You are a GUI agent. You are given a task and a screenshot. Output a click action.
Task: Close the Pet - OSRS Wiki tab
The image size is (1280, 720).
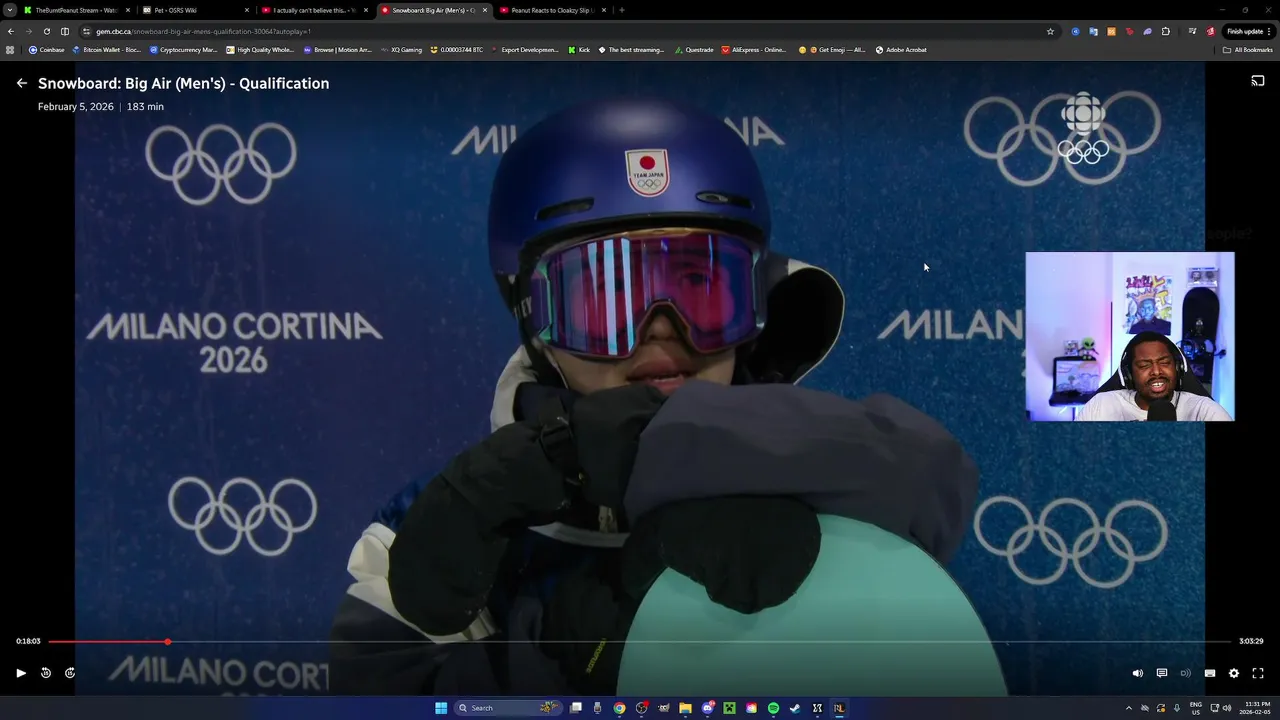pos(247,10)
